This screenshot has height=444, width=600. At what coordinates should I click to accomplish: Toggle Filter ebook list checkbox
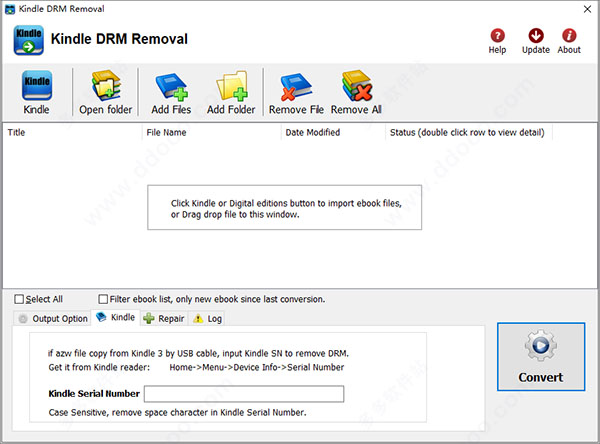point(103,299)
